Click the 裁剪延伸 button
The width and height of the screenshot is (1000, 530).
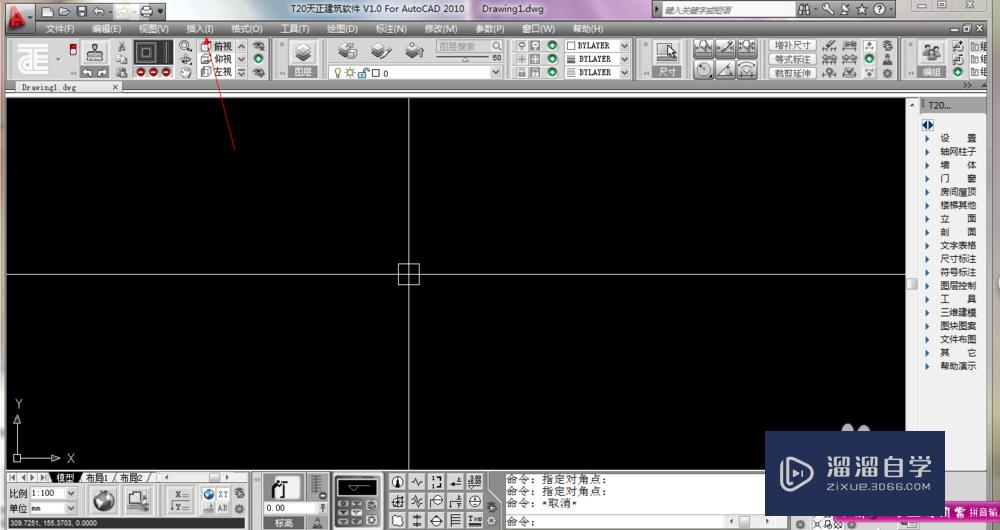[793, 73]
